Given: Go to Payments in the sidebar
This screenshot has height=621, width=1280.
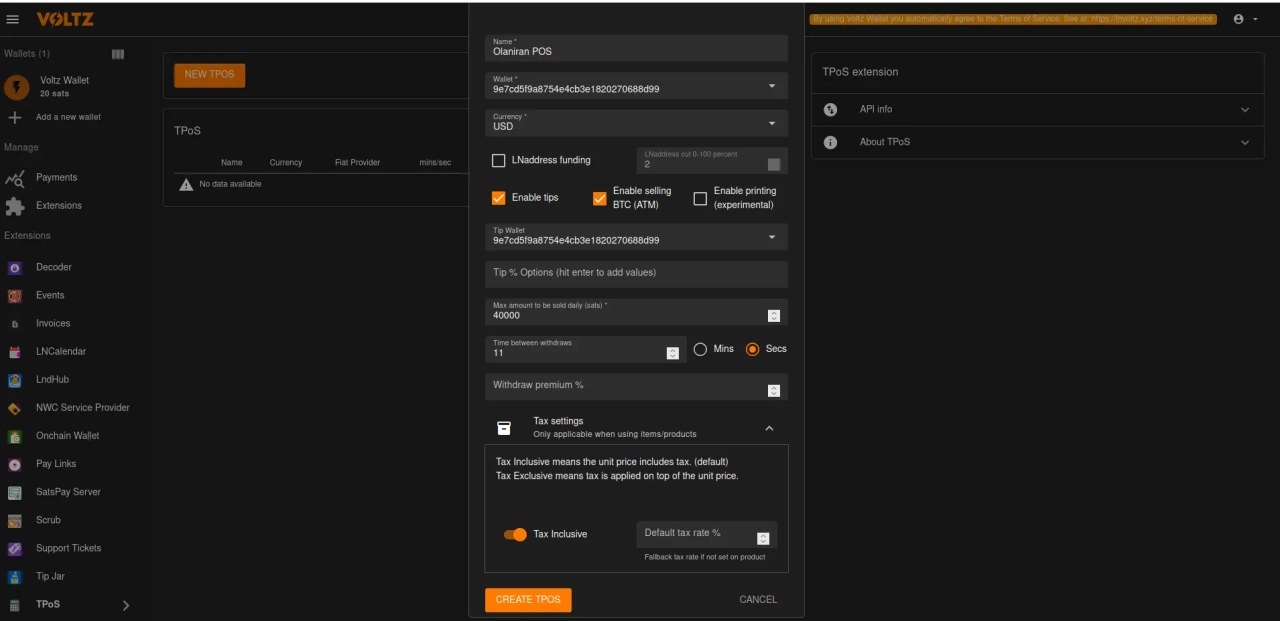Looking at the screenshot, I should [x=56, y=177].
